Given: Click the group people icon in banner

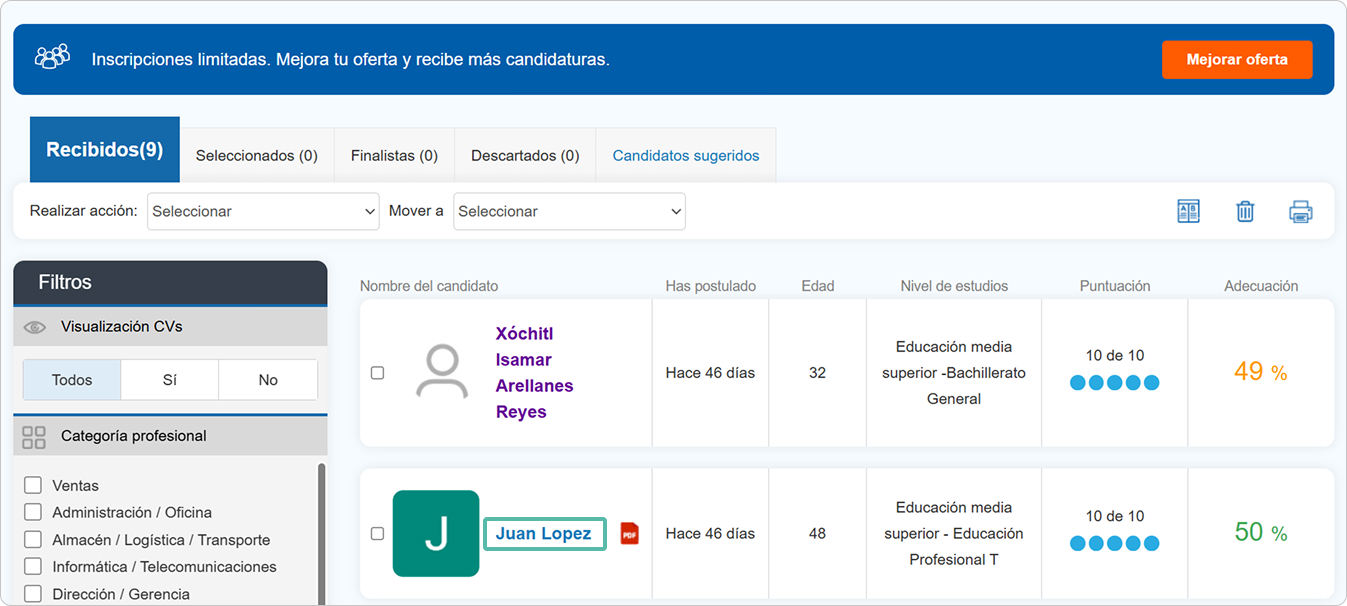Looking at the screenshot, I should pyautogui.click(x=52, y=58).
